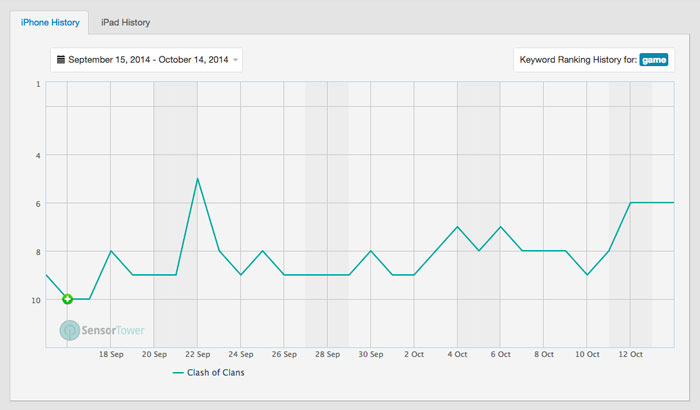Click the chart line point at 12 Oct

(630, 203)
